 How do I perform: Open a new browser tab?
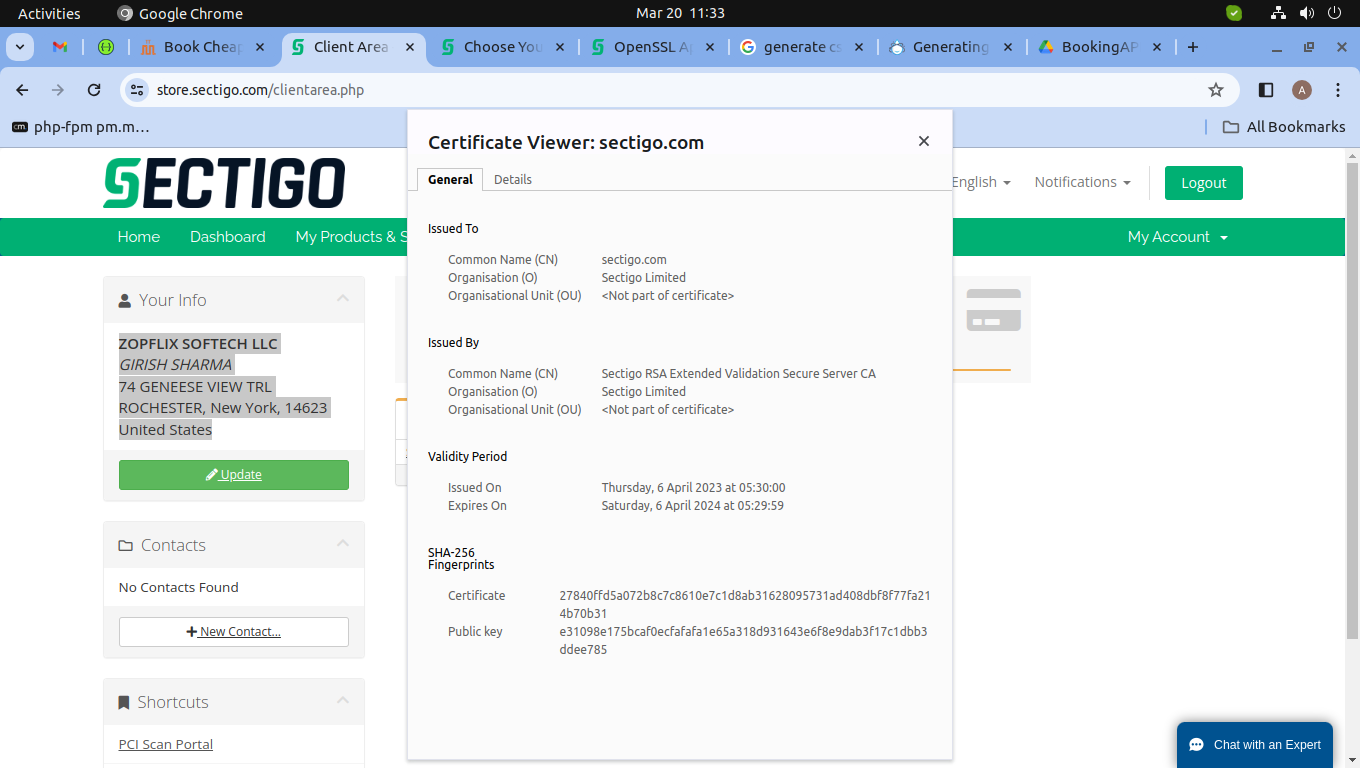[1193, 47]
